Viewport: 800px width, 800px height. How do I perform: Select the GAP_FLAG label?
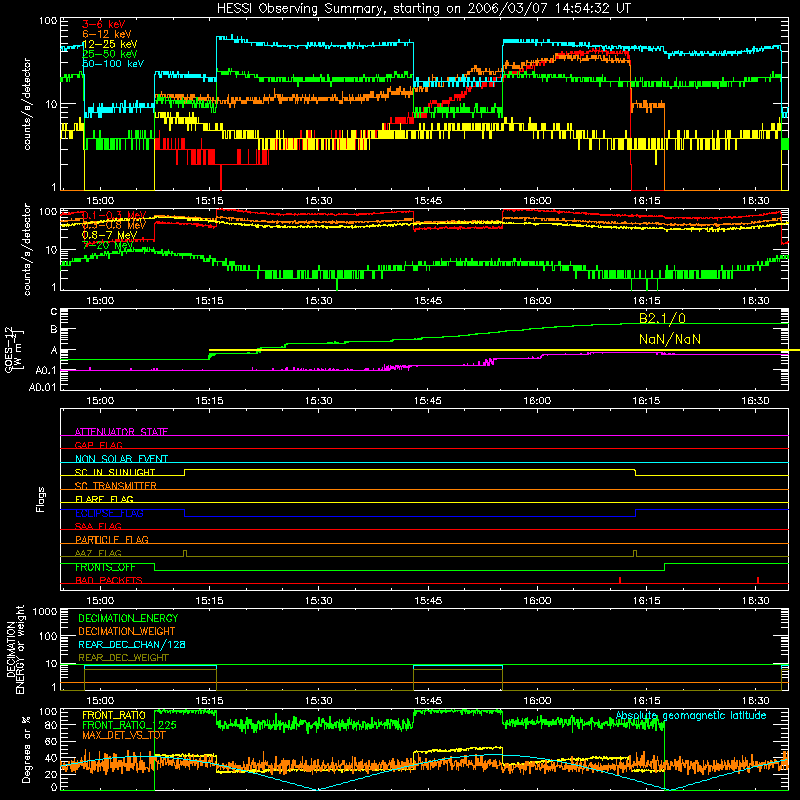(98, 445)
